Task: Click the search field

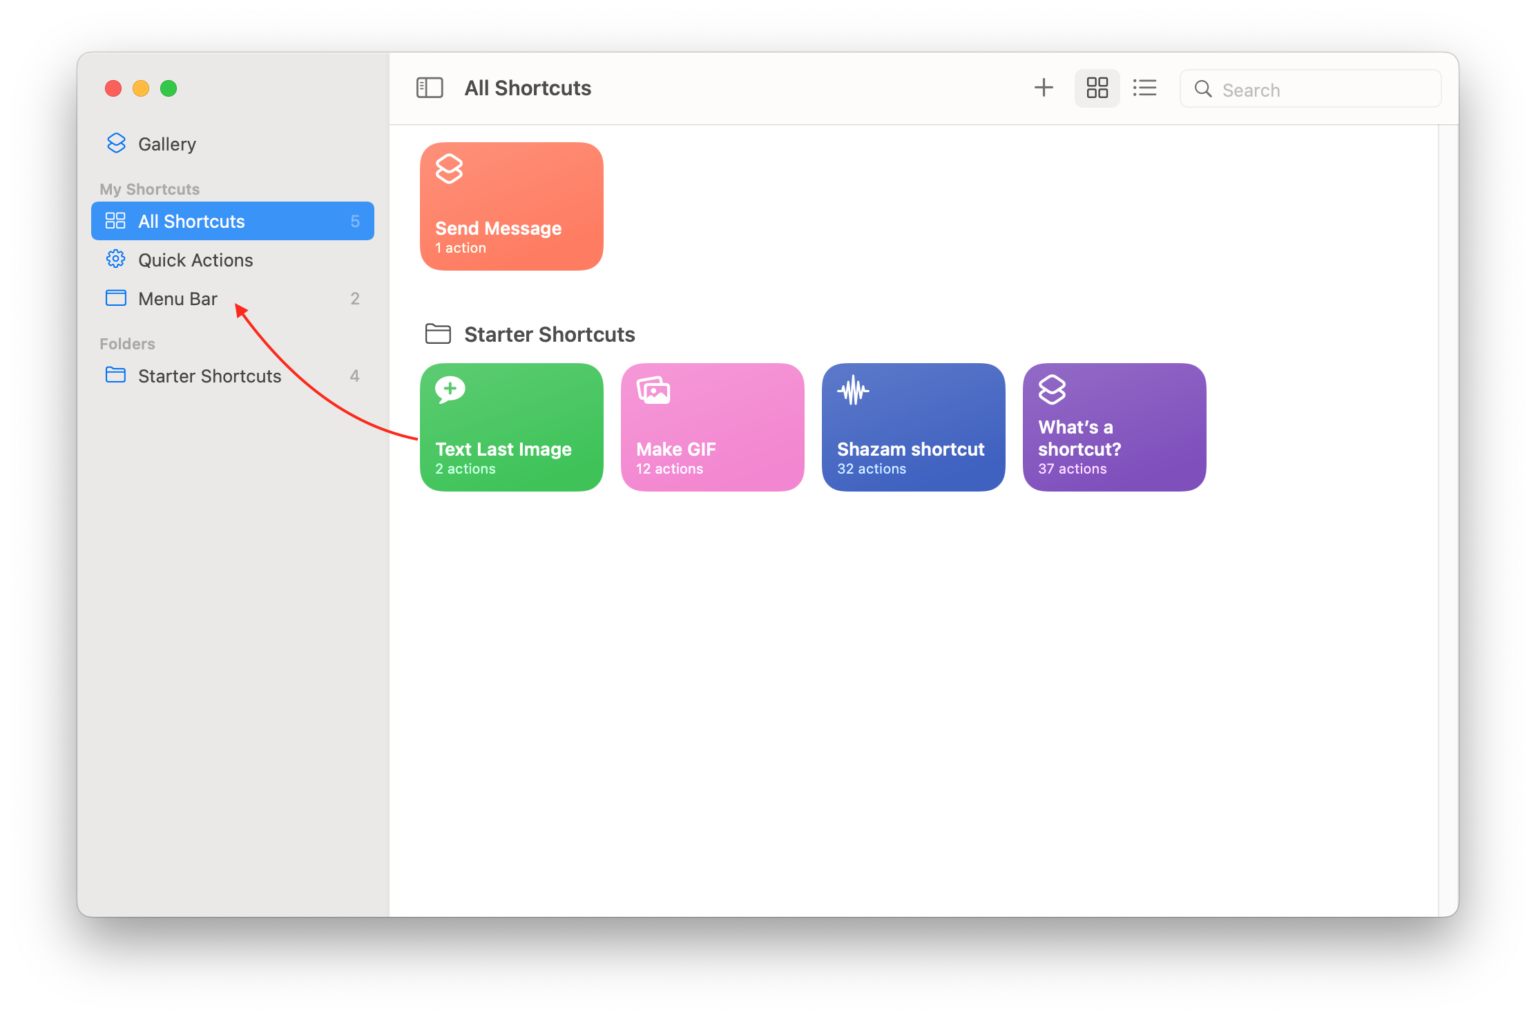Action: 1310,88
